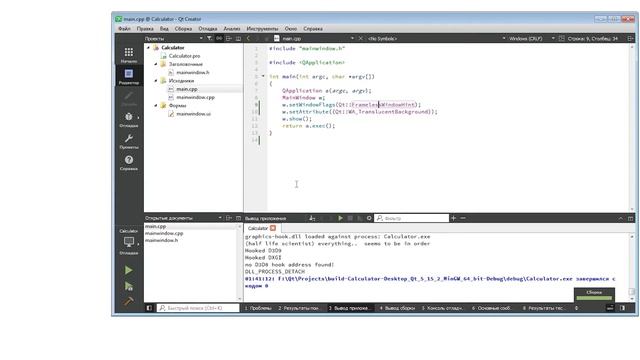Screen dimensions: 640x360
Task: Go back in editor navigation history
Action: pos(248,38)
